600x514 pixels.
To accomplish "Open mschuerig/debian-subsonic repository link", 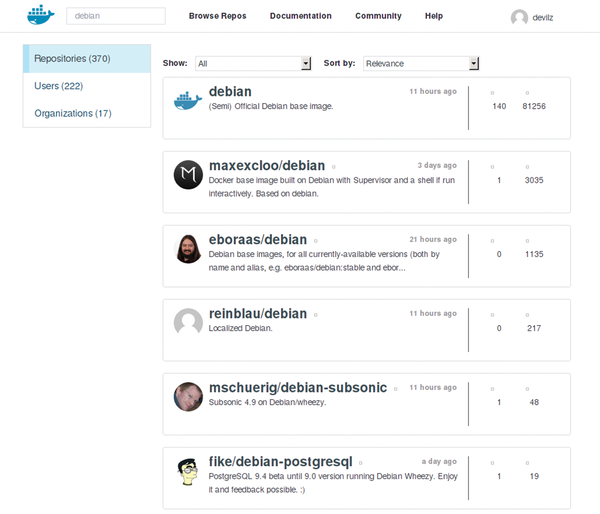I will pyautogui.click(x=298, y=388).
